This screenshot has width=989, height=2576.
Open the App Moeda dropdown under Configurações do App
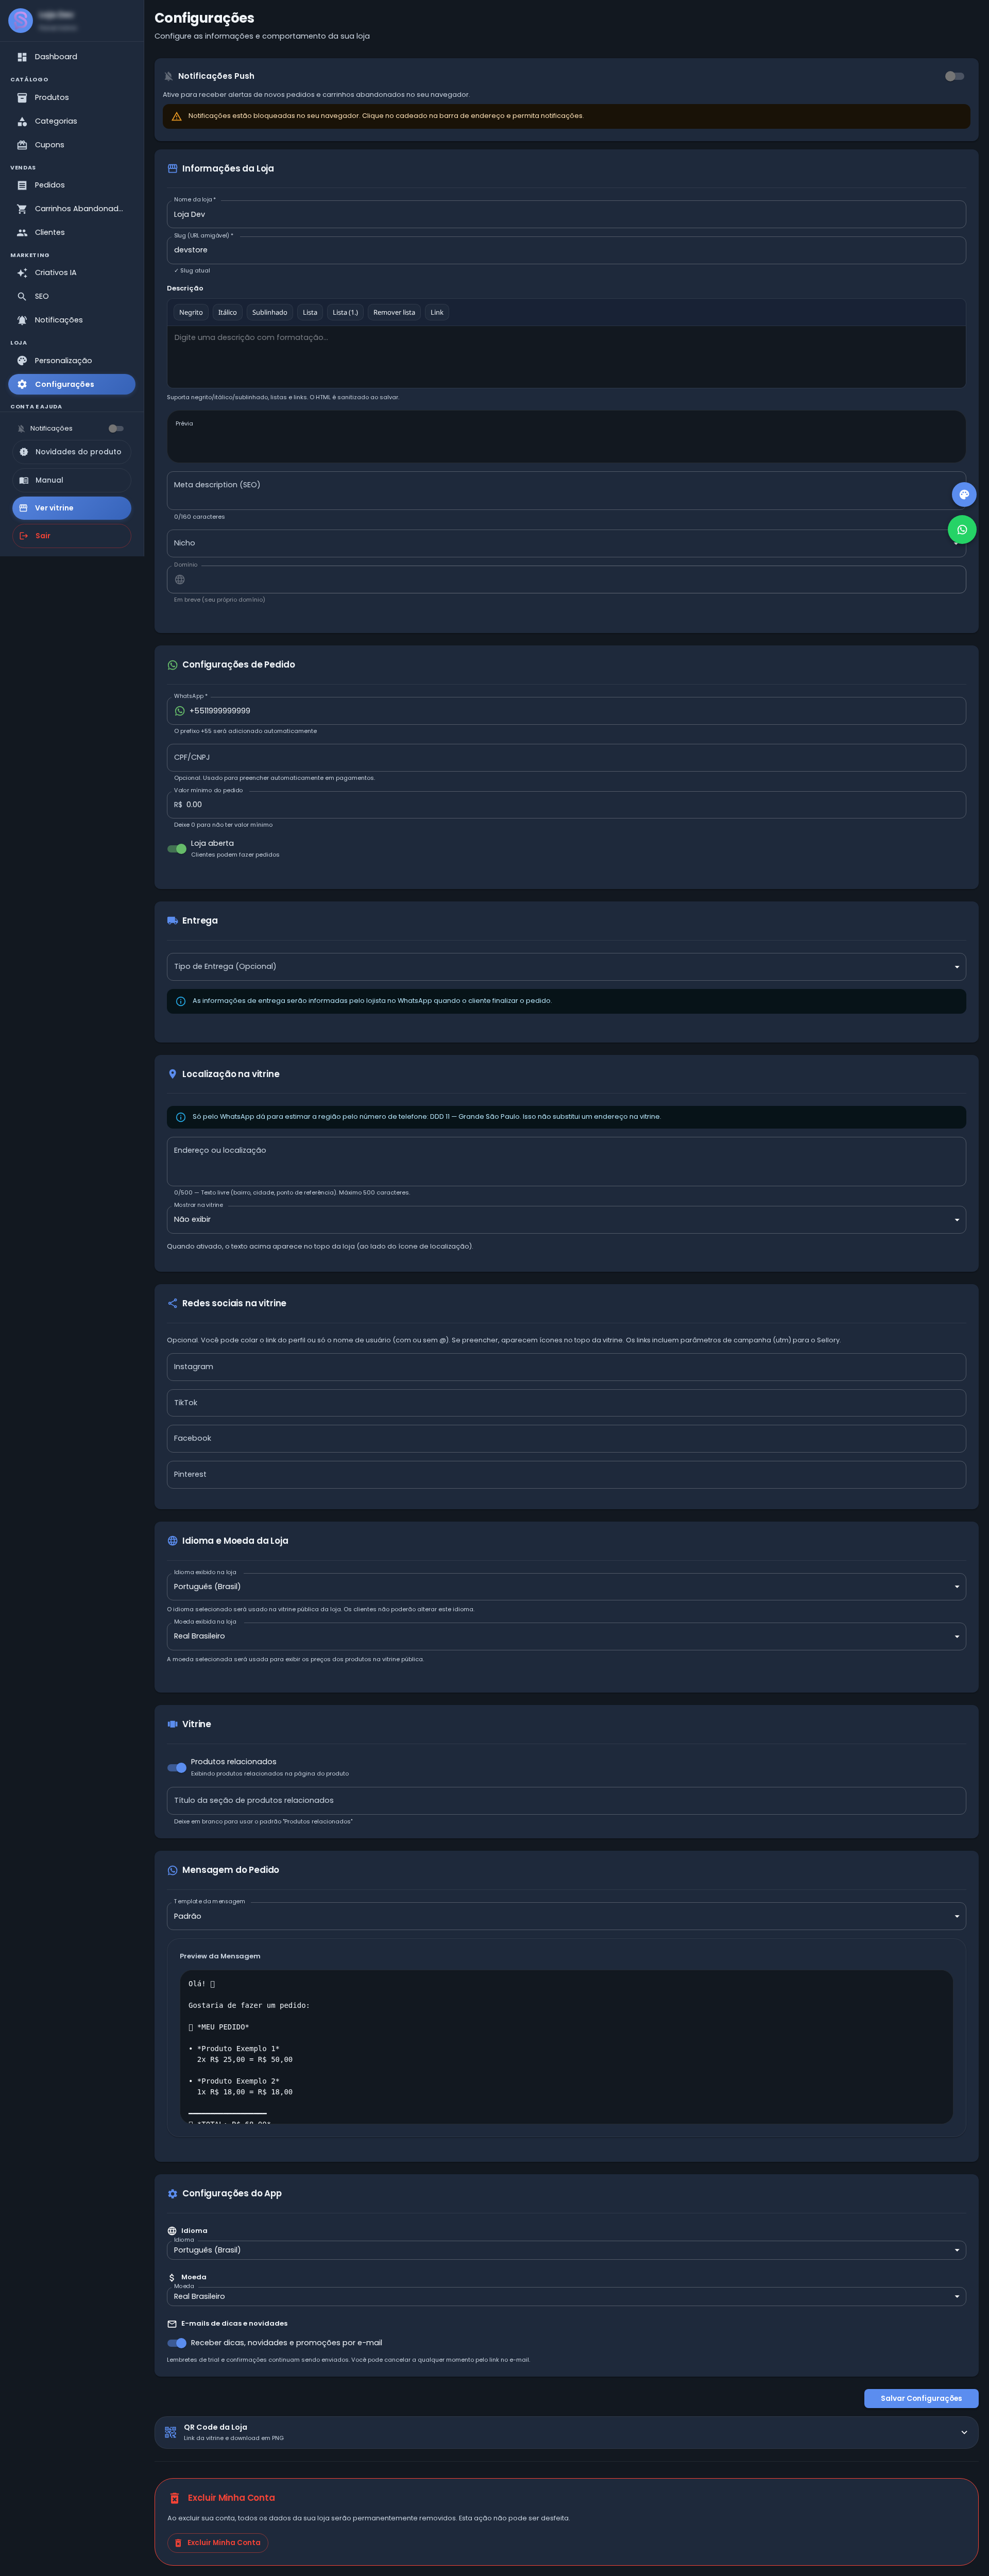click(x=566, y=2296)
